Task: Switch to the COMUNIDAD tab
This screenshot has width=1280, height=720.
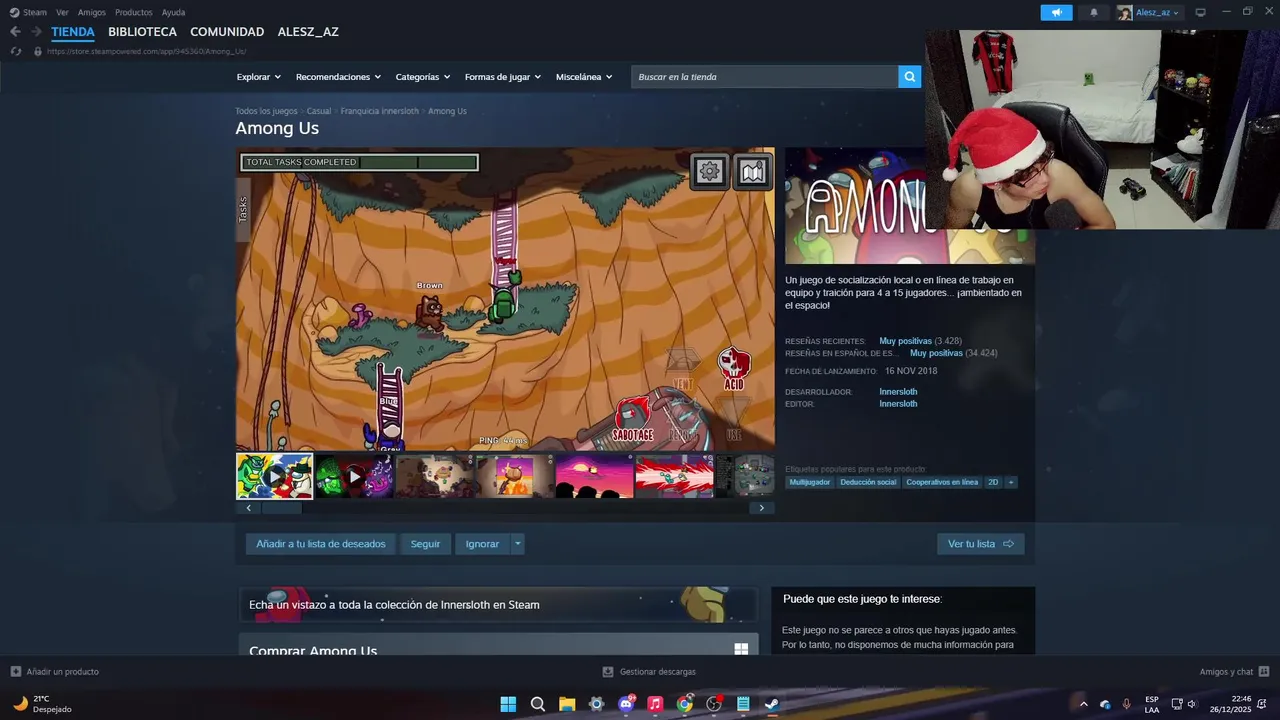Action: (x=227, y=32)
